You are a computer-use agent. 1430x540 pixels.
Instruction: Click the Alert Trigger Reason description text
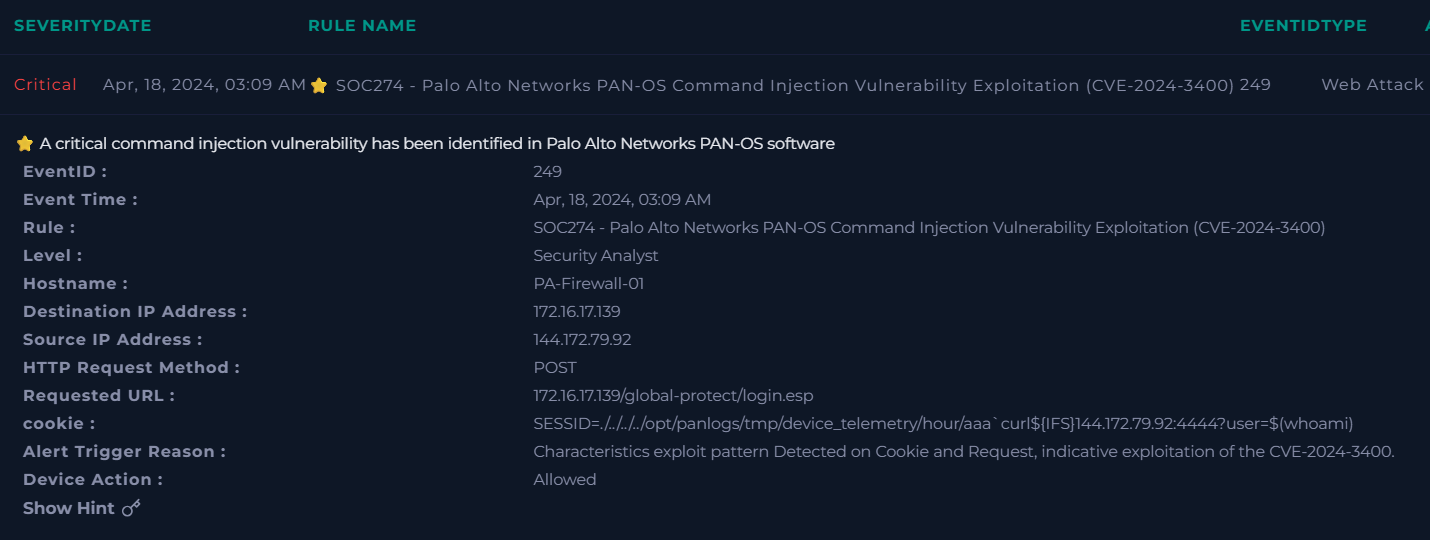click(x=963, y=452)
